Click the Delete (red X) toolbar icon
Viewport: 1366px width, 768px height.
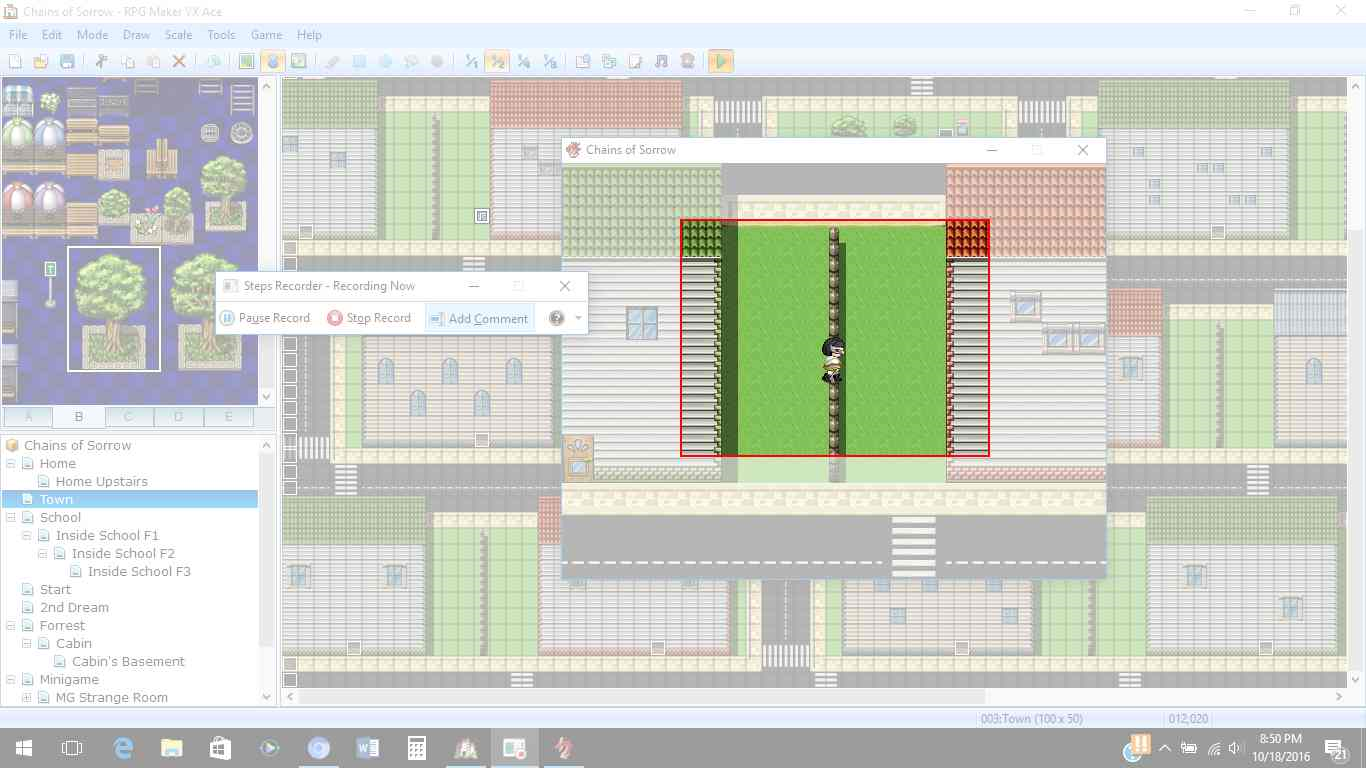[179, 61]
